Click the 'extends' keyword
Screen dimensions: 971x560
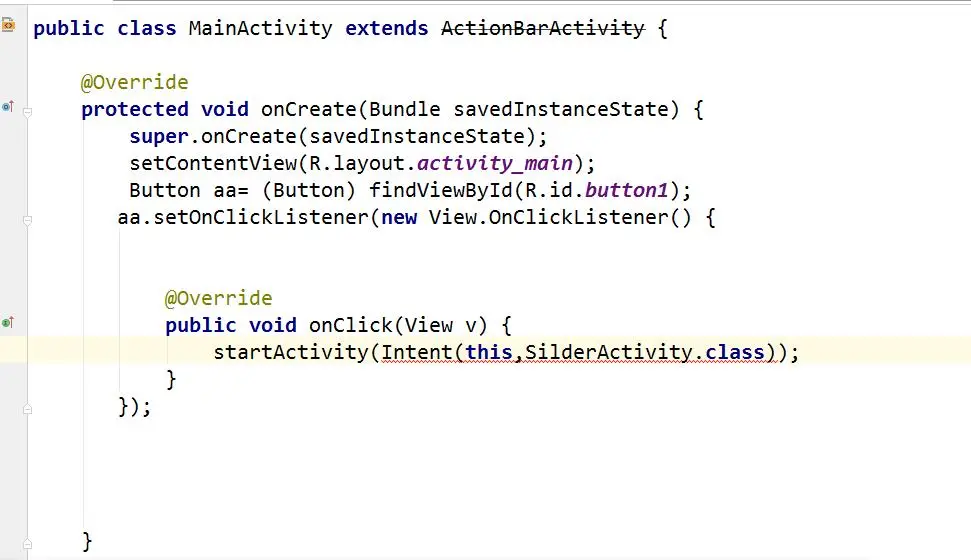coord(386,28)
